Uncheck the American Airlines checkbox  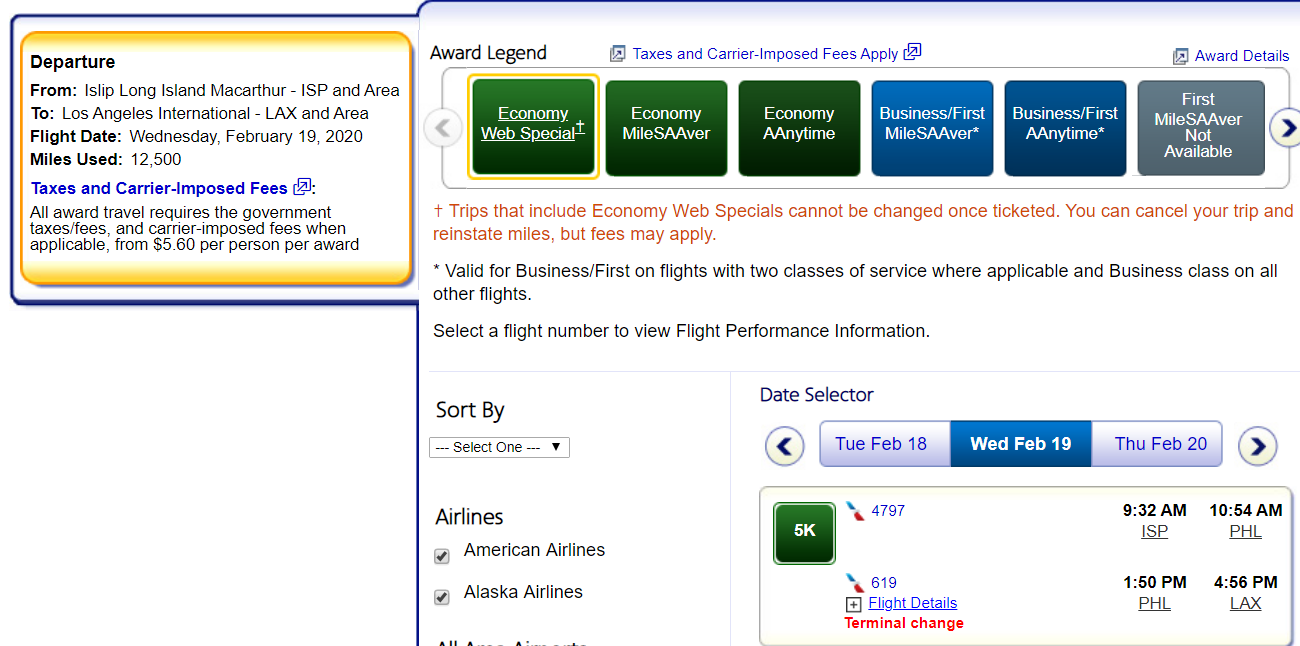[x=442, y=556]
